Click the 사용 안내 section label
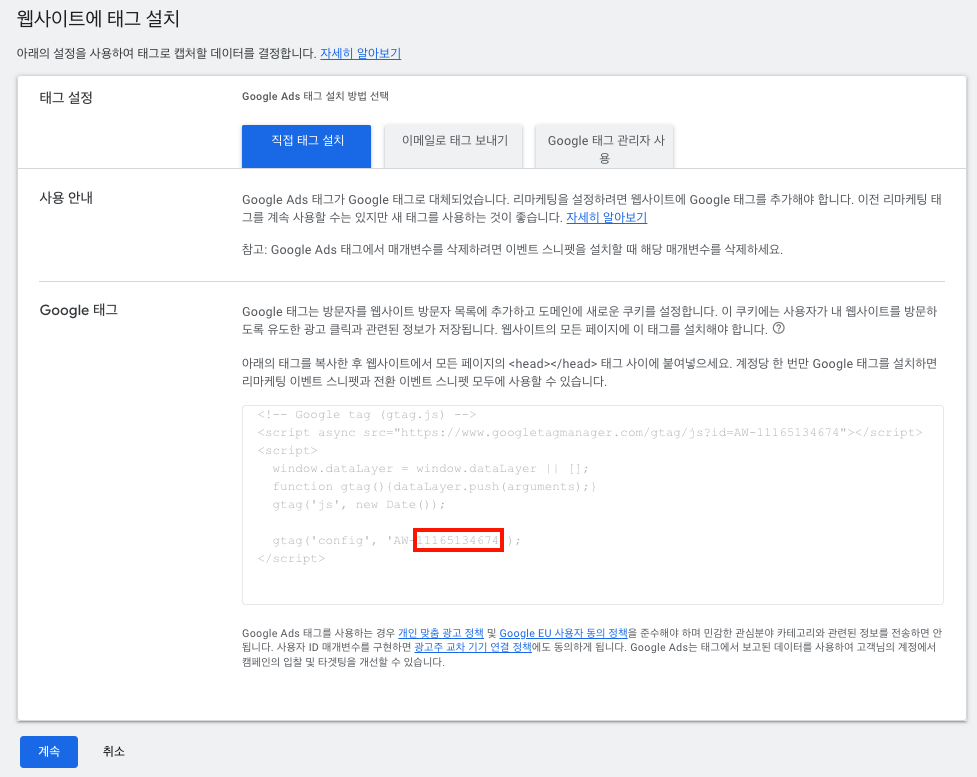The height and width of the screenshot is (777, 977). (x=66, y=198)
